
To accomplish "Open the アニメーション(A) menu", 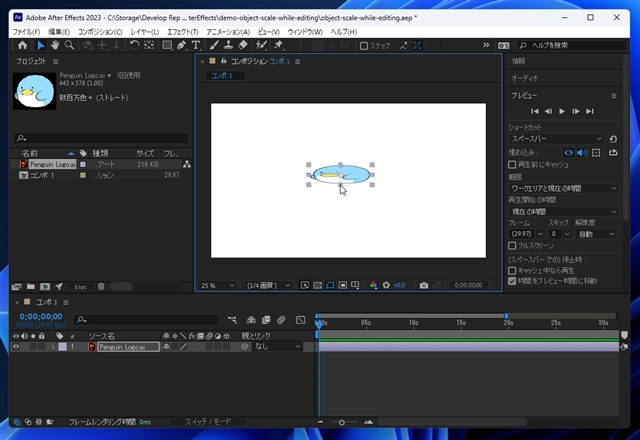I will tap(227, 32).
